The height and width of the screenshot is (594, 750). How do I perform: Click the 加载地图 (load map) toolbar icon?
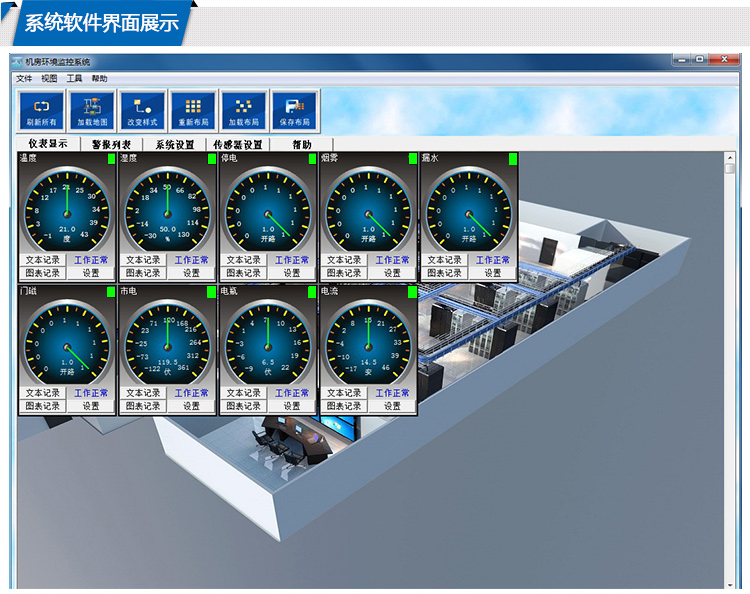click(x=92, y=110)
